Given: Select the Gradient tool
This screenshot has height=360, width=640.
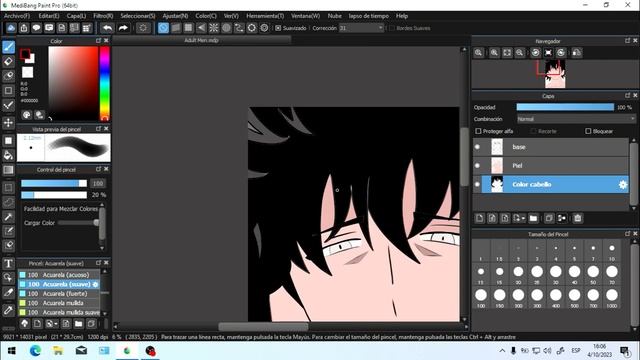Looking at the screenshot, I should click(9, 170).
